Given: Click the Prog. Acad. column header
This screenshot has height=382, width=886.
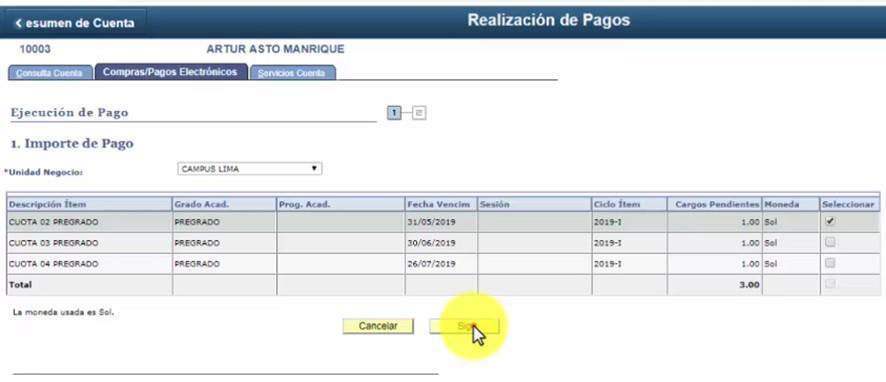Looking at the screenshot, I should tap(341, 205).
